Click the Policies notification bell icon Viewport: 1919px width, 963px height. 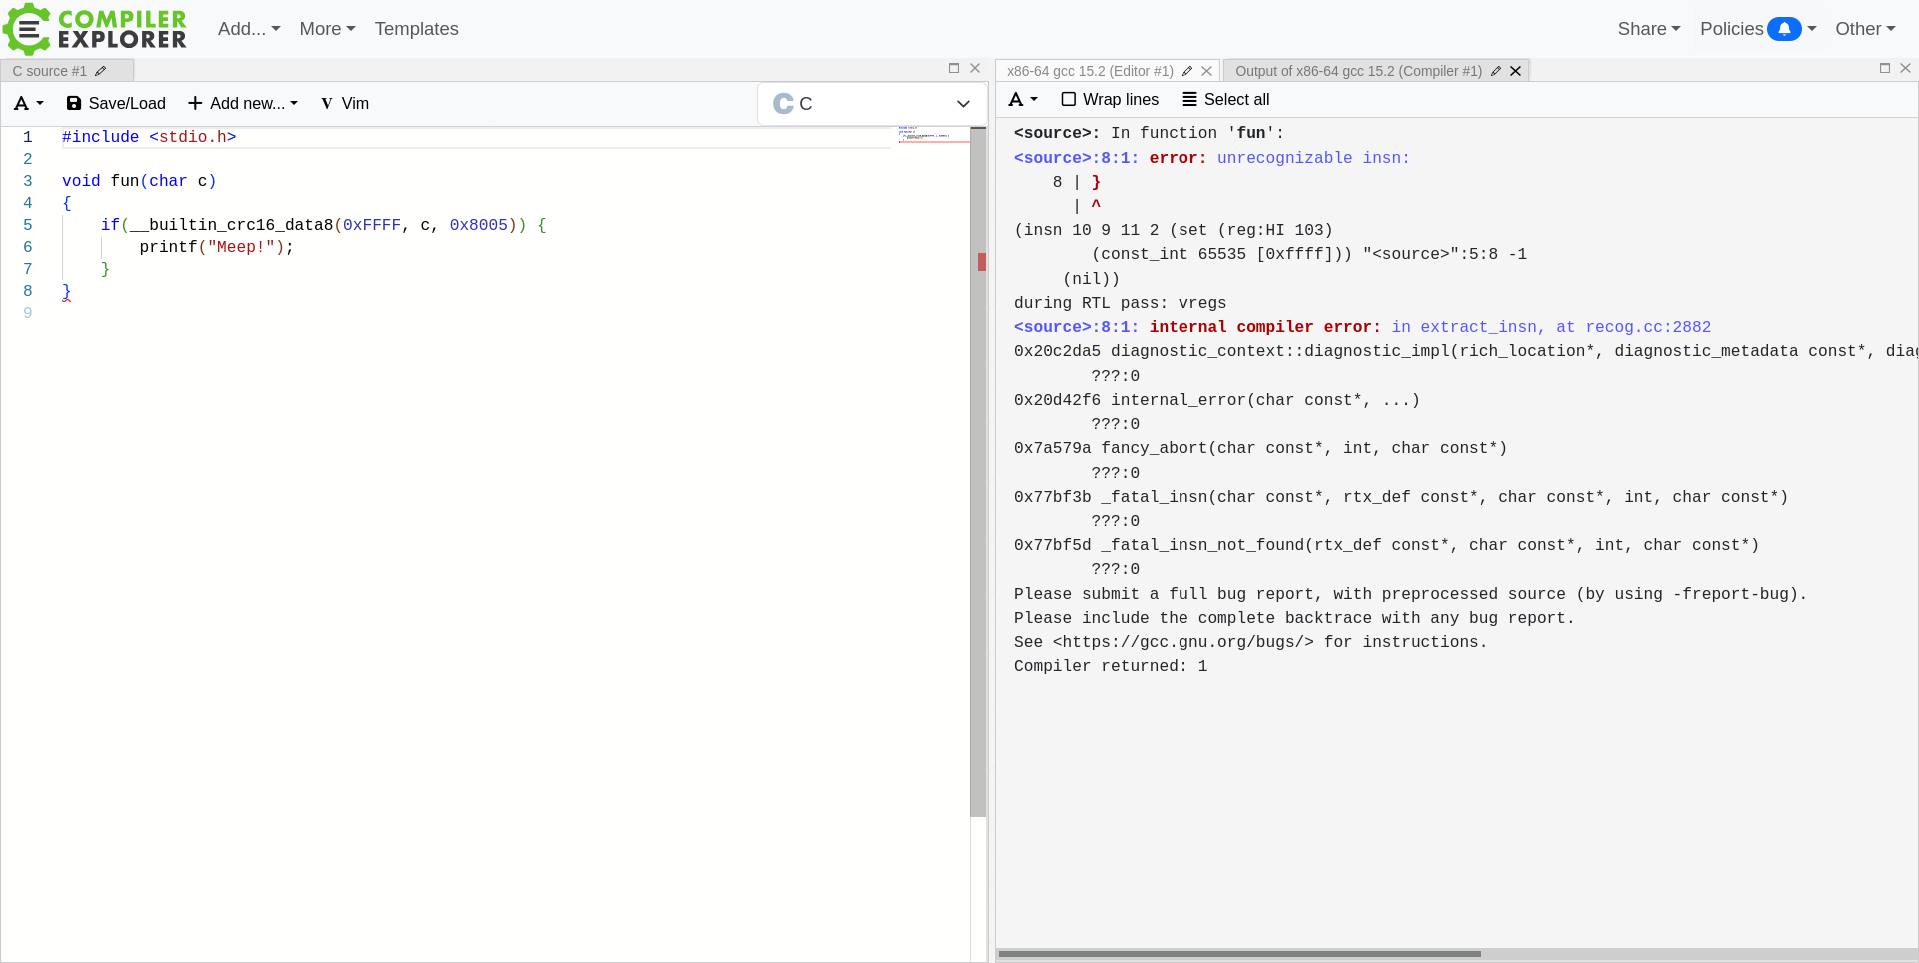tap(1784, 29)
